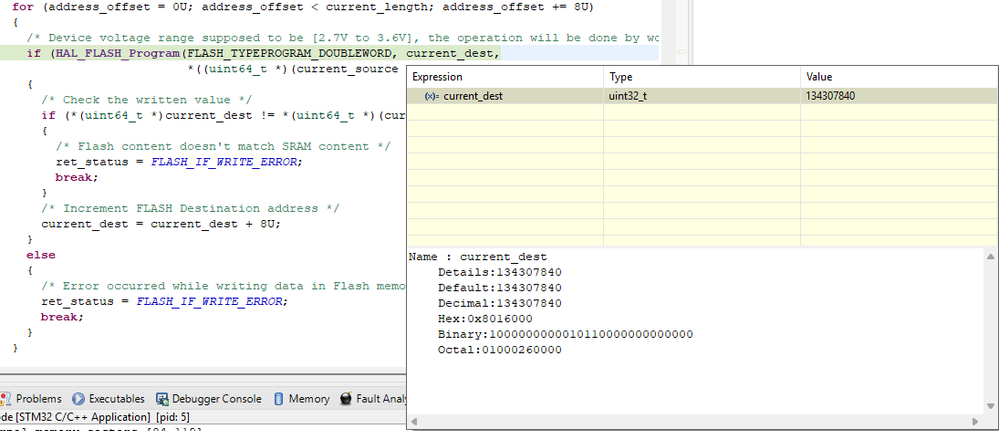The width and height of the screenshot is (999, 431).
Task: Click the Debugger Console monitor icon
Action: pyautogui.click(x=162, y=399)
